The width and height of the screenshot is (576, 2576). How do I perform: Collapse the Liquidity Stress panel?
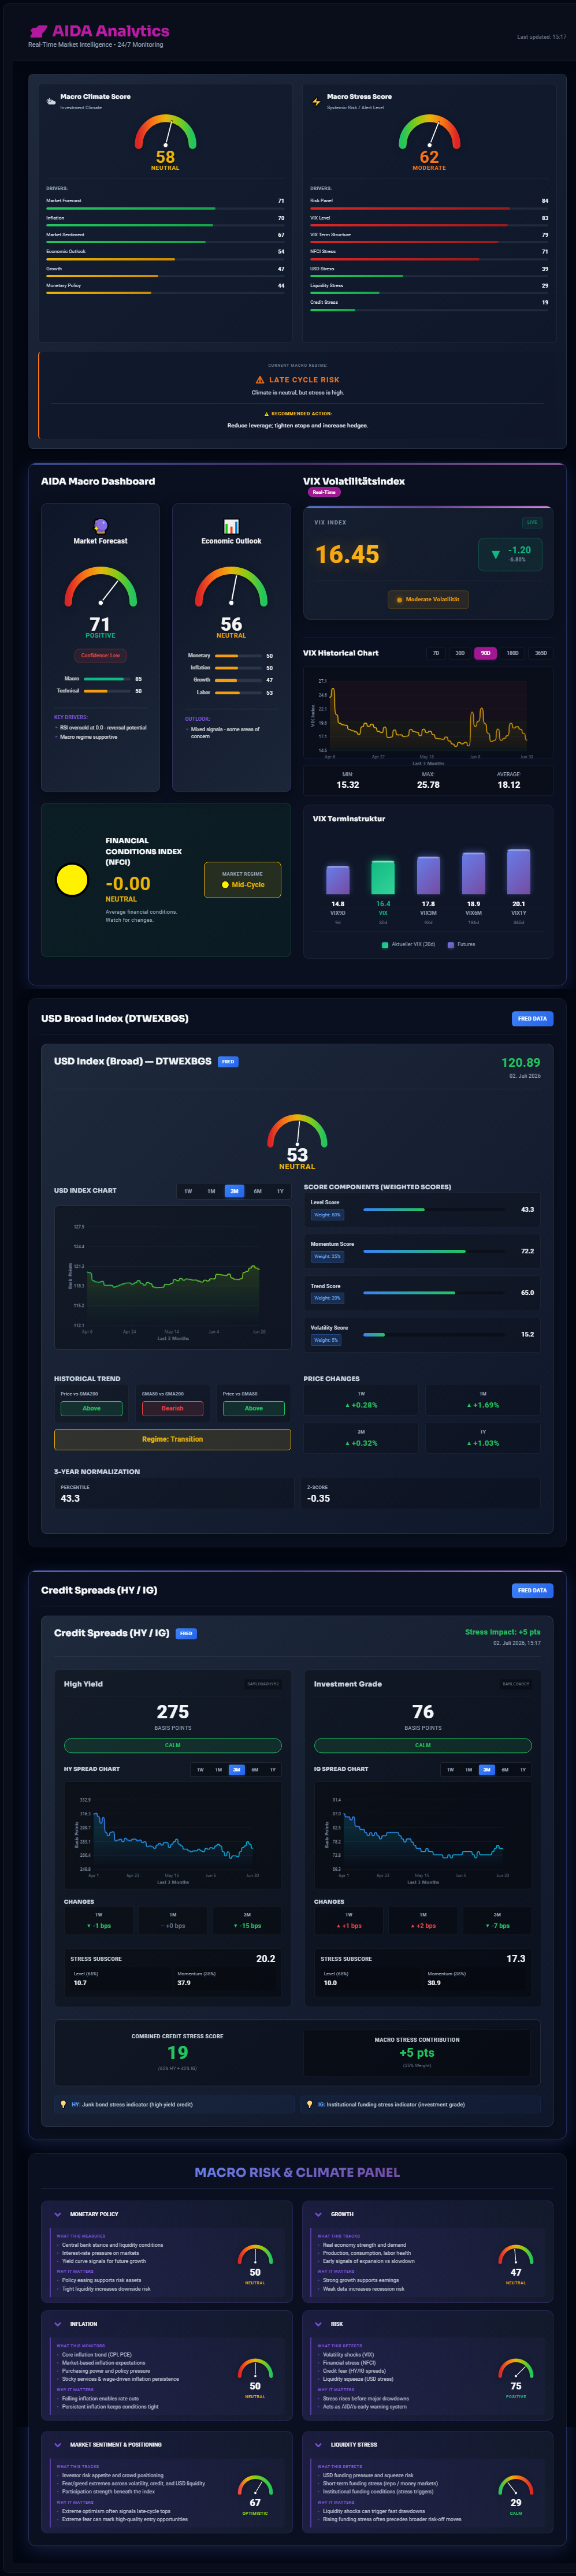(x=318, y=2445)
